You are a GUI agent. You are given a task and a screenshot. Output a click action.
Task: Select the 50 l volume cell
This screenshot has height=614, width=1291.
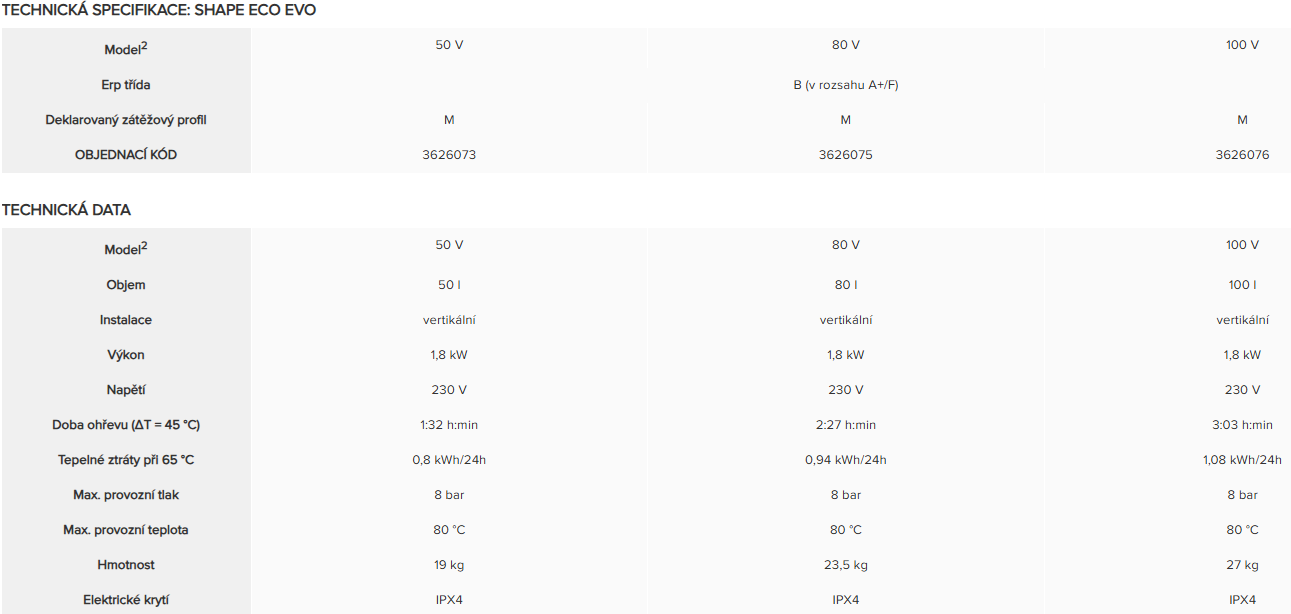(449, 285)
